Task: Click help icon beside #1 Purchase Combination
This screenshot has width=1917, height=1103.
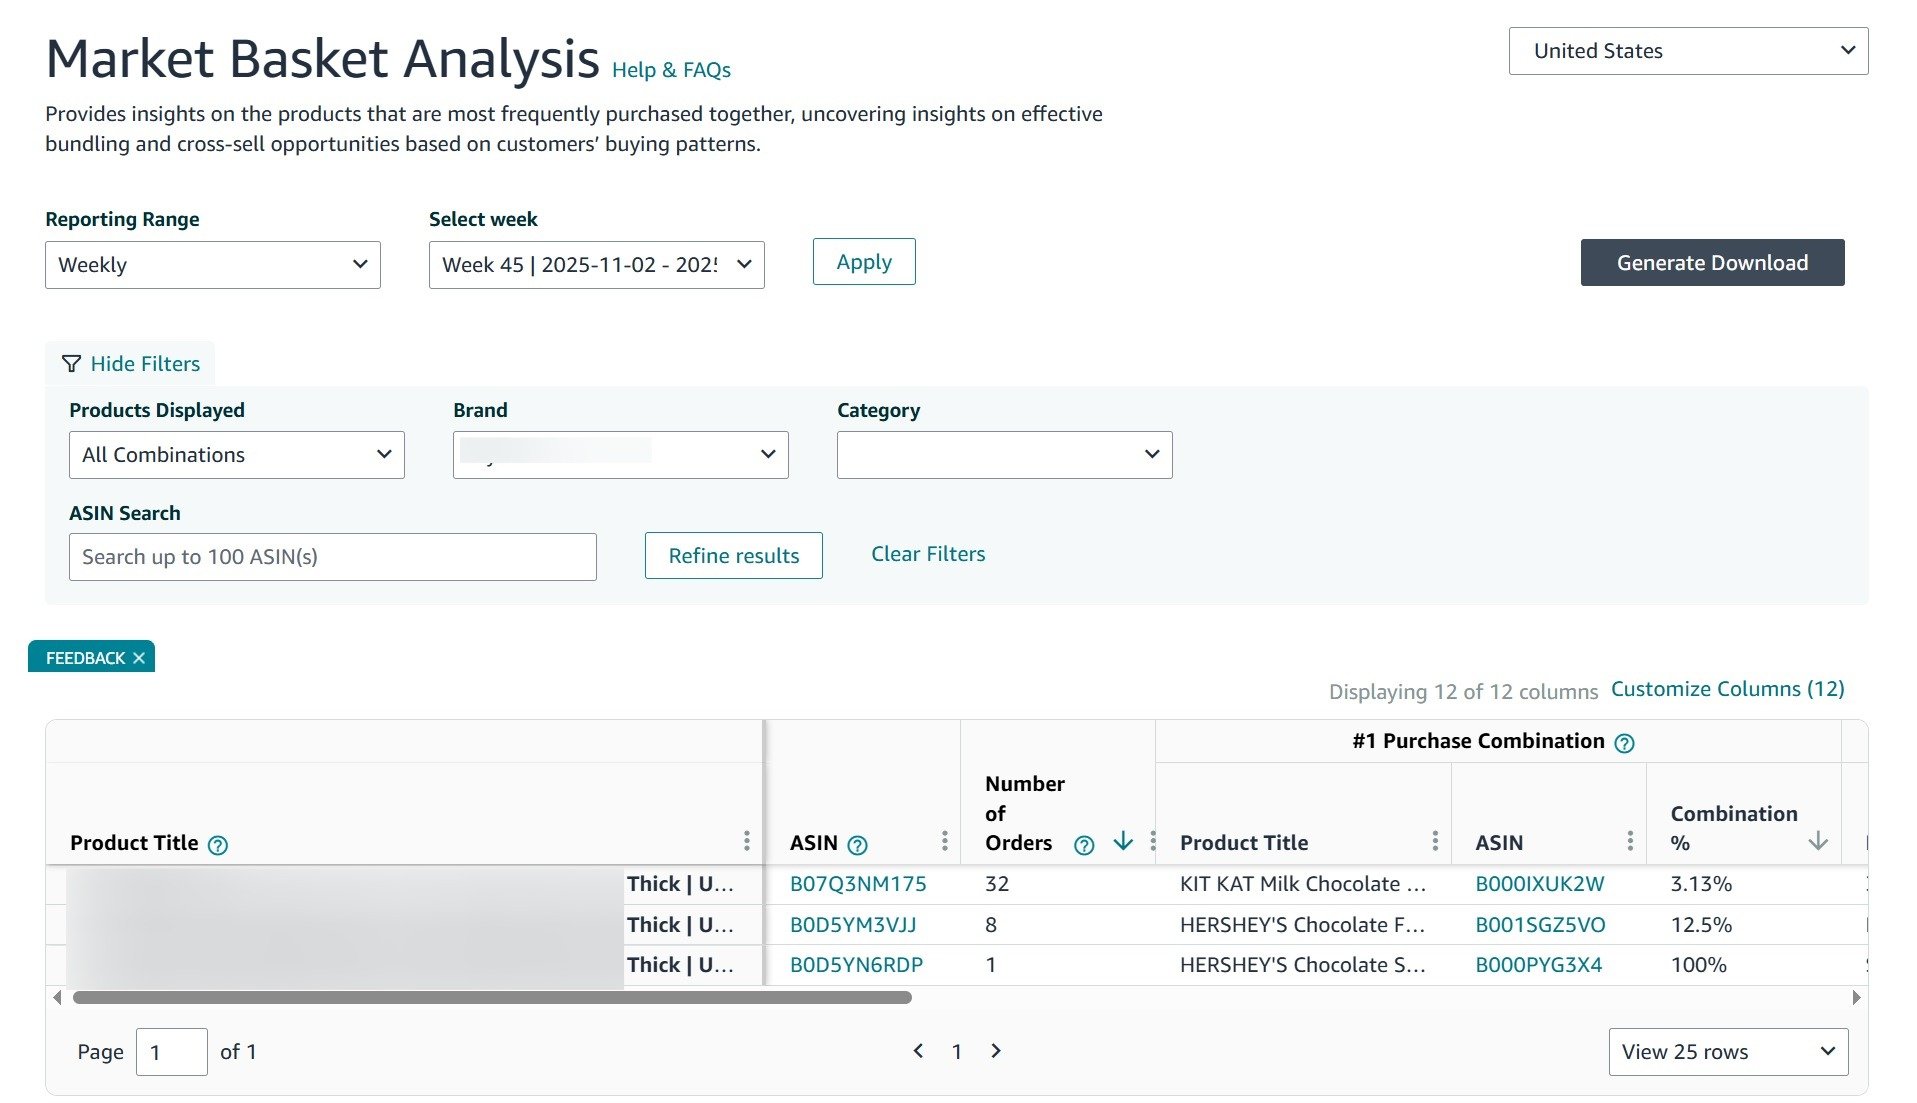Action: 1624,743
